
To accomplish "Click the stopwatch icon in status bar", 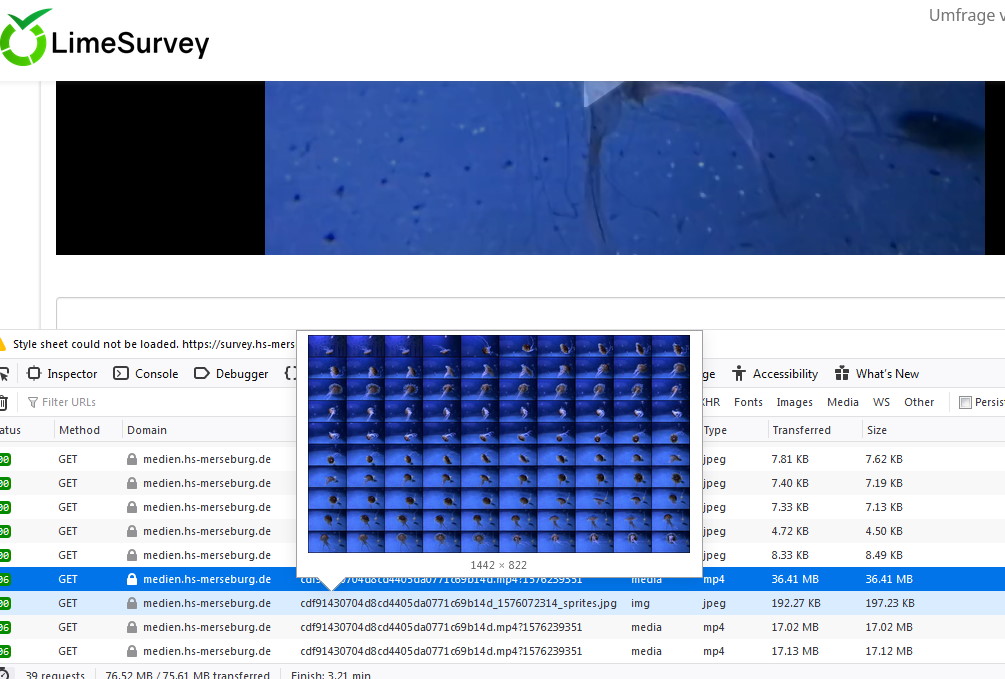I will coord(3,675).
